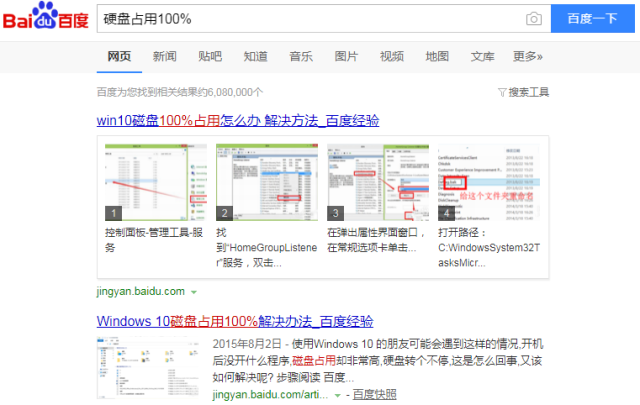Click the 打开路径 C:WindowsSystem32 caption
640x405 pixels.
coord(489,248)
